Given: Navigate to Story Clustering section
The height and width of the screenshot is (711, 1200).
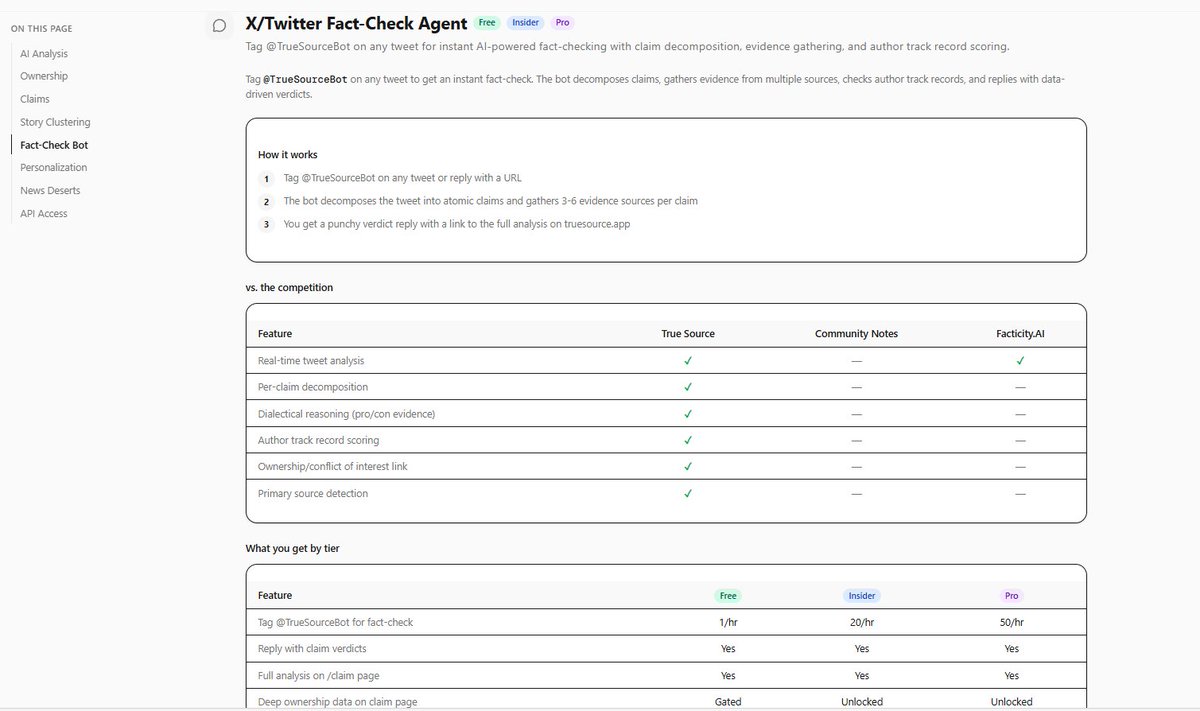Looking at the screenshot, I should (x=55, y=122).
